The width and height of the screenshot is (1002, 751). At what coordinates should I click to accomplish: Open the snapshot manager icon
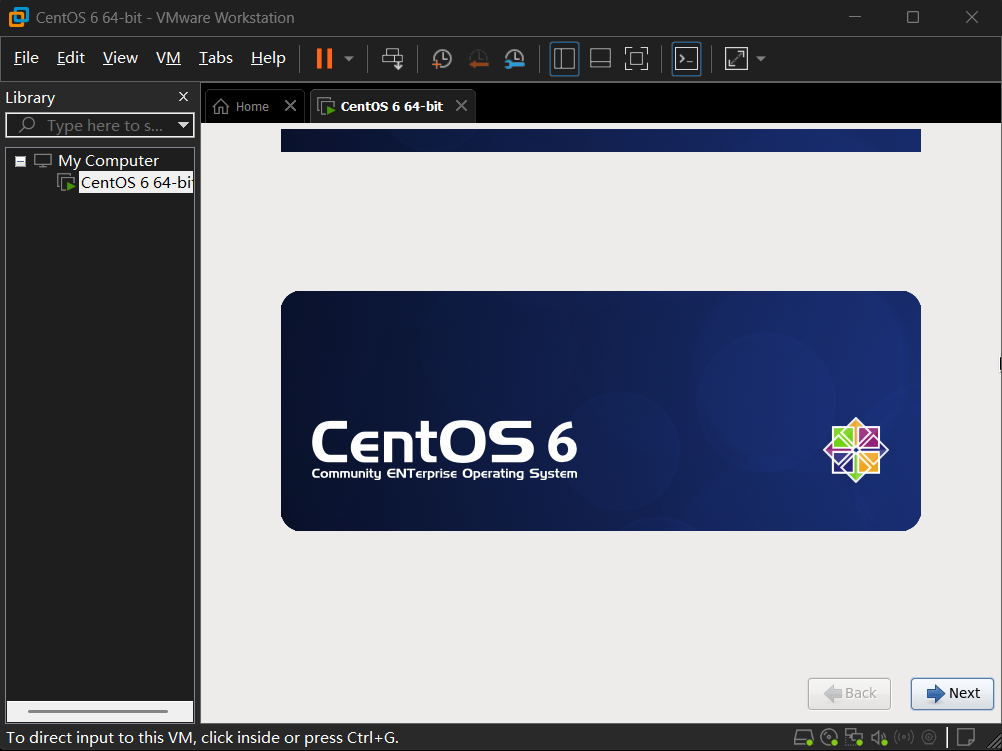[x=514, y=59]
